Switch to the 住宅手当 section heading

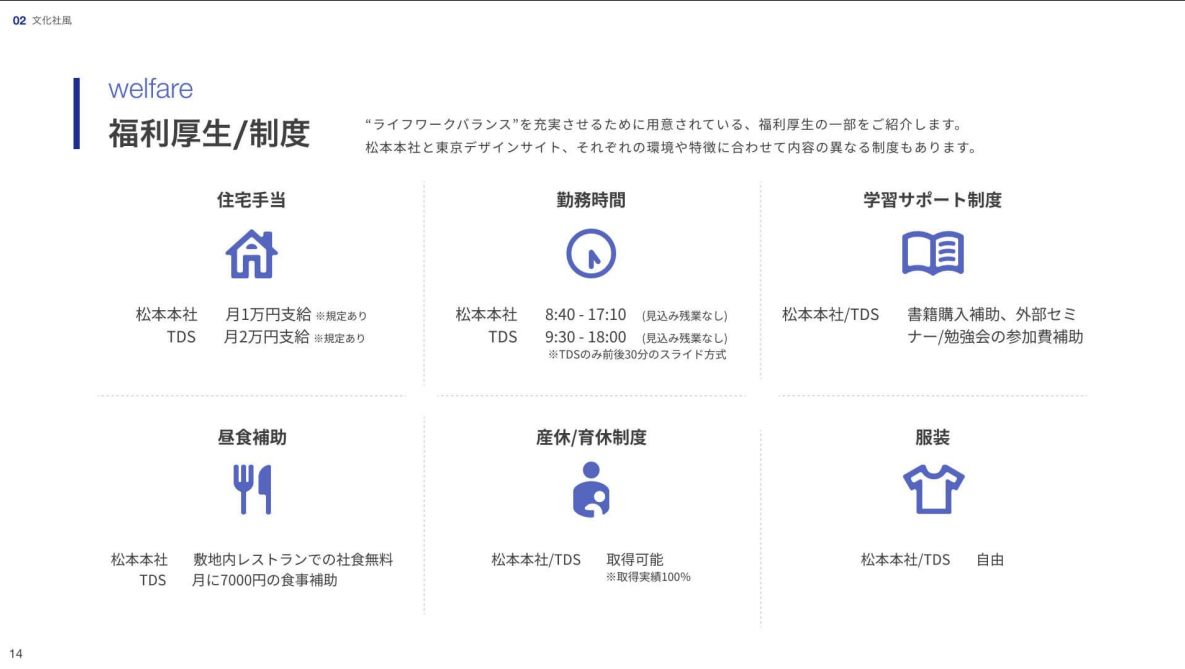click(250, 199)
